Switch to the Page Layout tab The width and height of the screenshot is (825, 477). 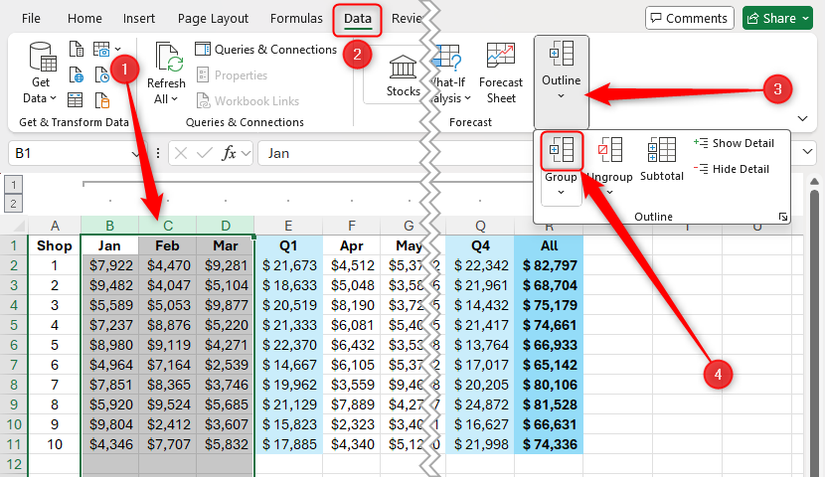pos(213,18)
